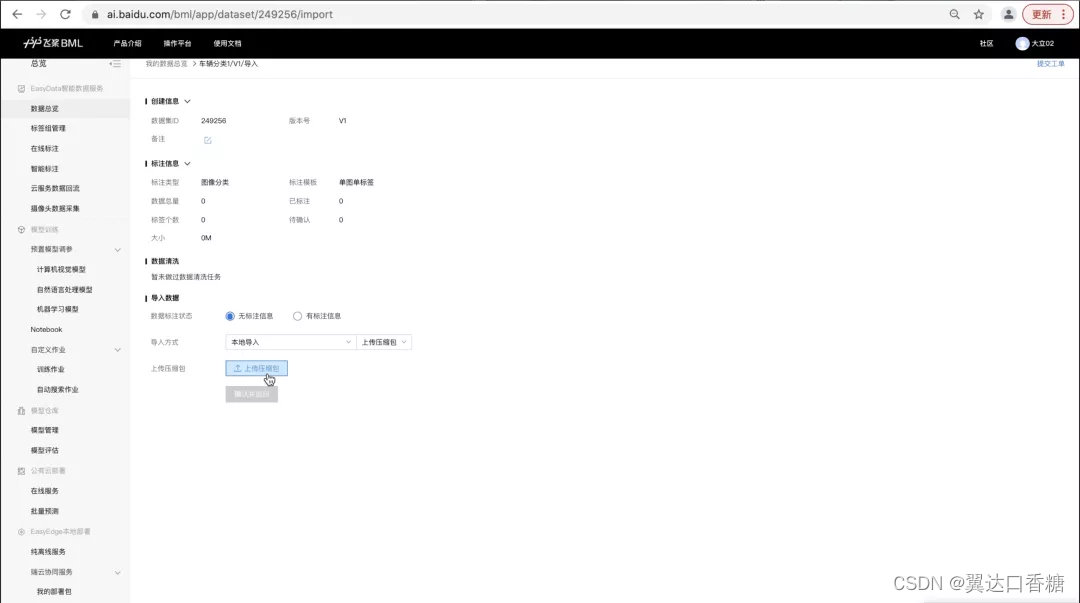The height and width of the screenshot is (603, 1080).
Task: Open 模型评估 in sidebar
Action: tap(45, 451)
